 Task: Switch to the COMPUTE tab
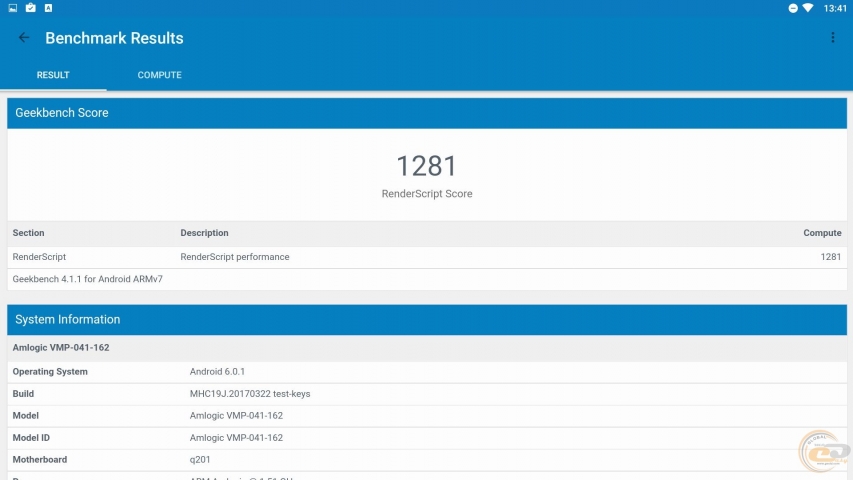[159, 75]
